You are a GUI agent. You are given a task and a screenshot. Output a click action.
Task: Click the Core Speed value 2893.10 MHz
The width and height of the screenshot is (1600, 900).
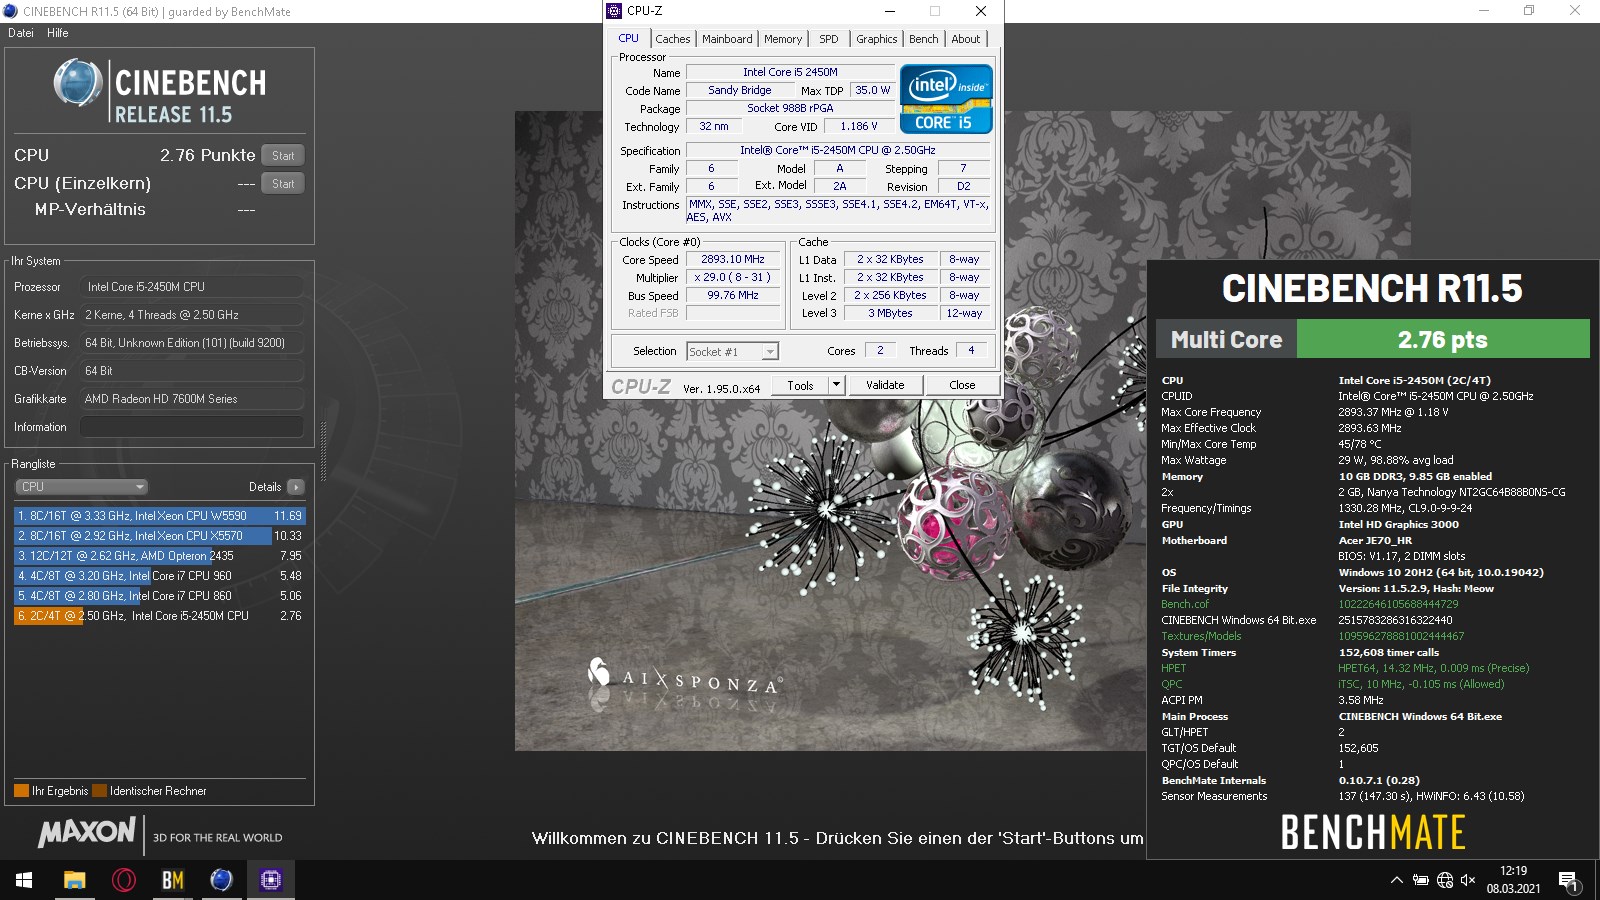tap(733, 259)
